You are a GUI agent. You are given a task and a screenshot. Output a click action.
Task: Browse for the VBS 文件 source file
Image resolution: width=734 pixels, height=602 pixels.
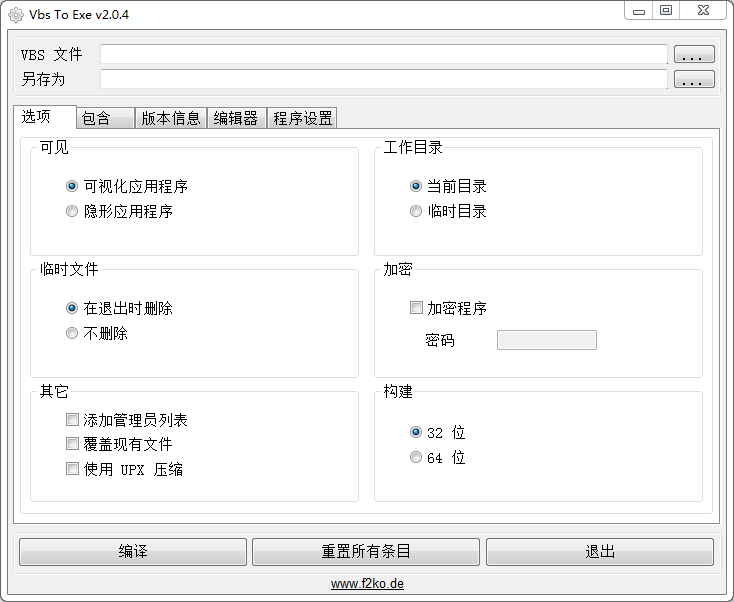click(693, 55)
